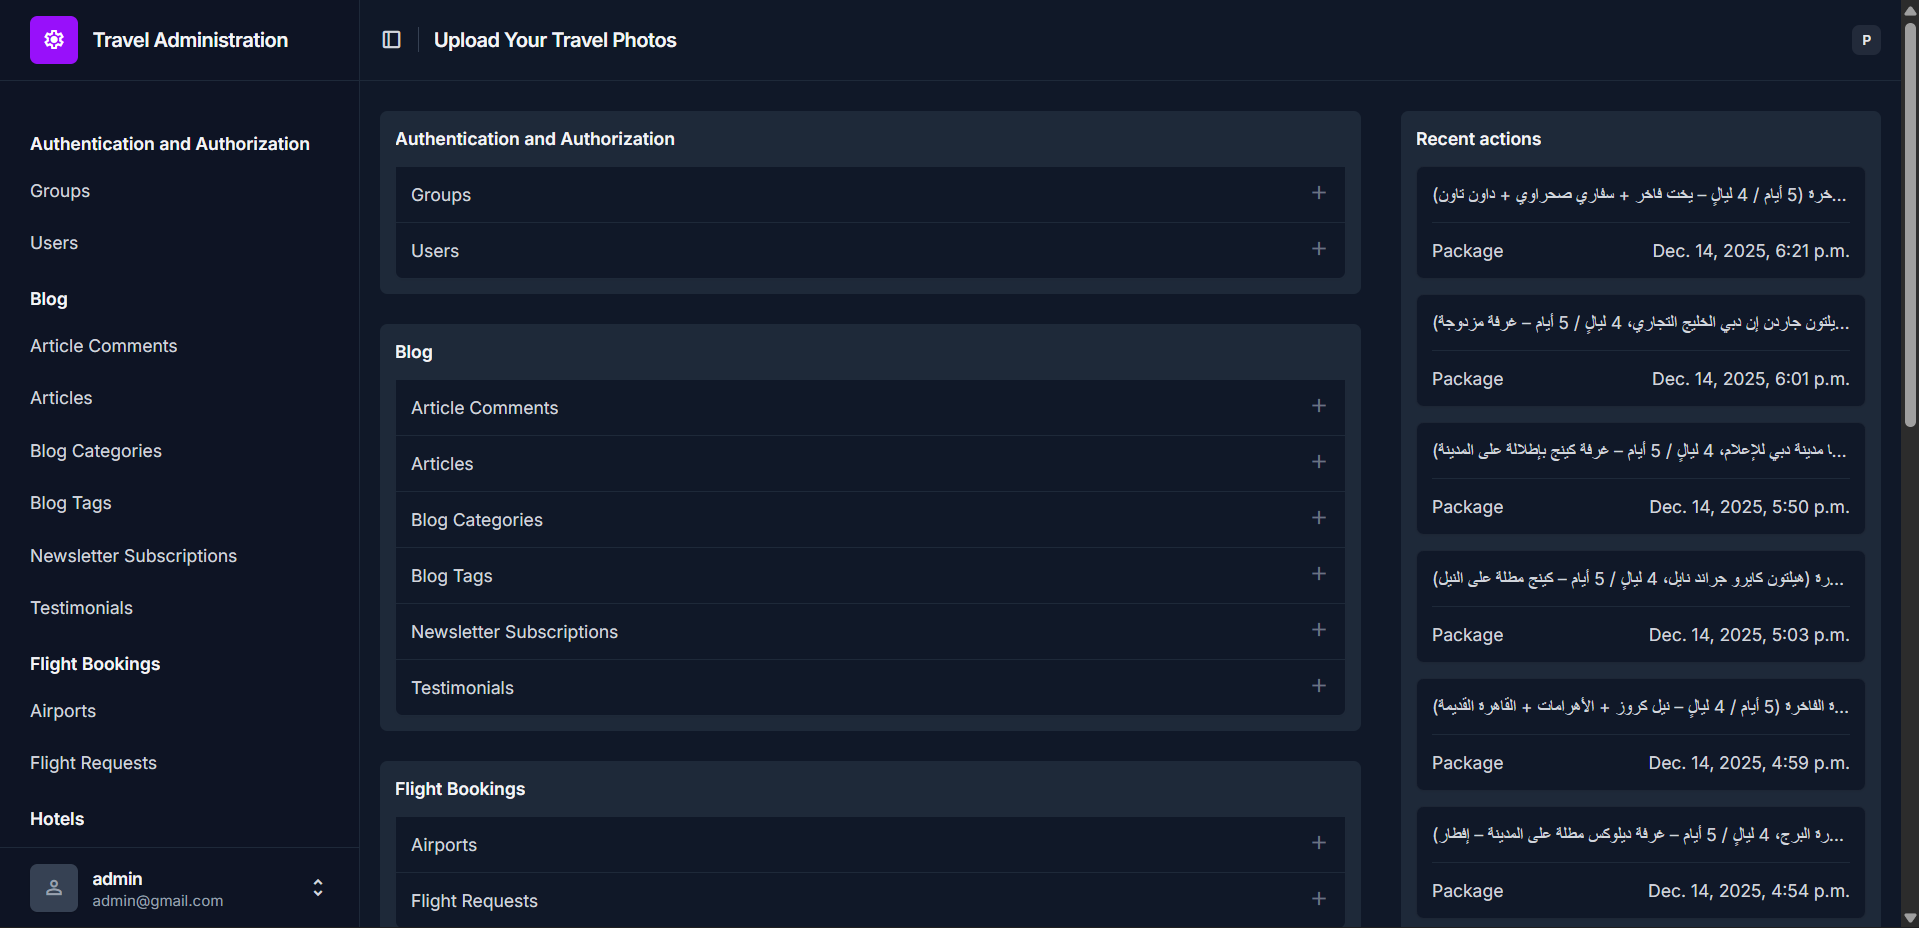Add new Article Comment via plus icon

pos(1319,406)
